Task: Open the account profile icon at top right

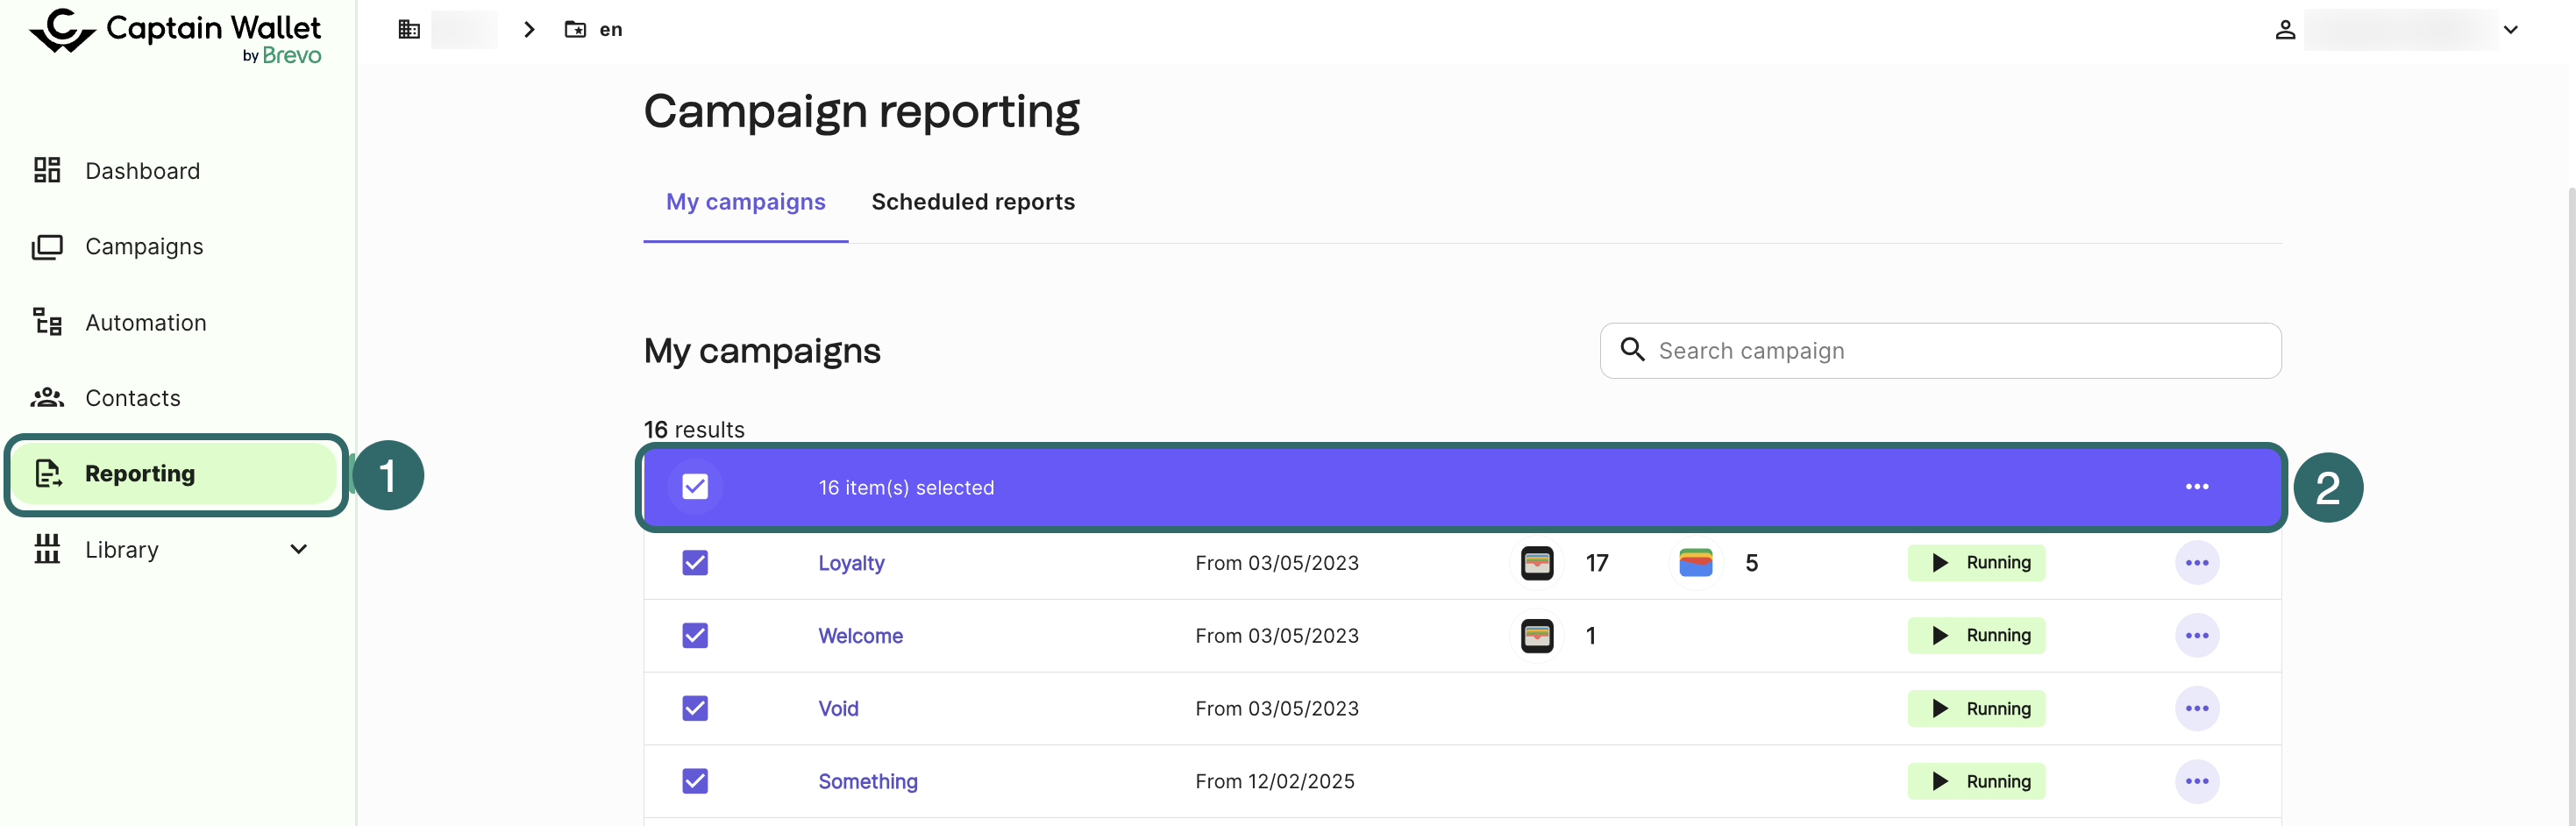Action: (2284, 29)
